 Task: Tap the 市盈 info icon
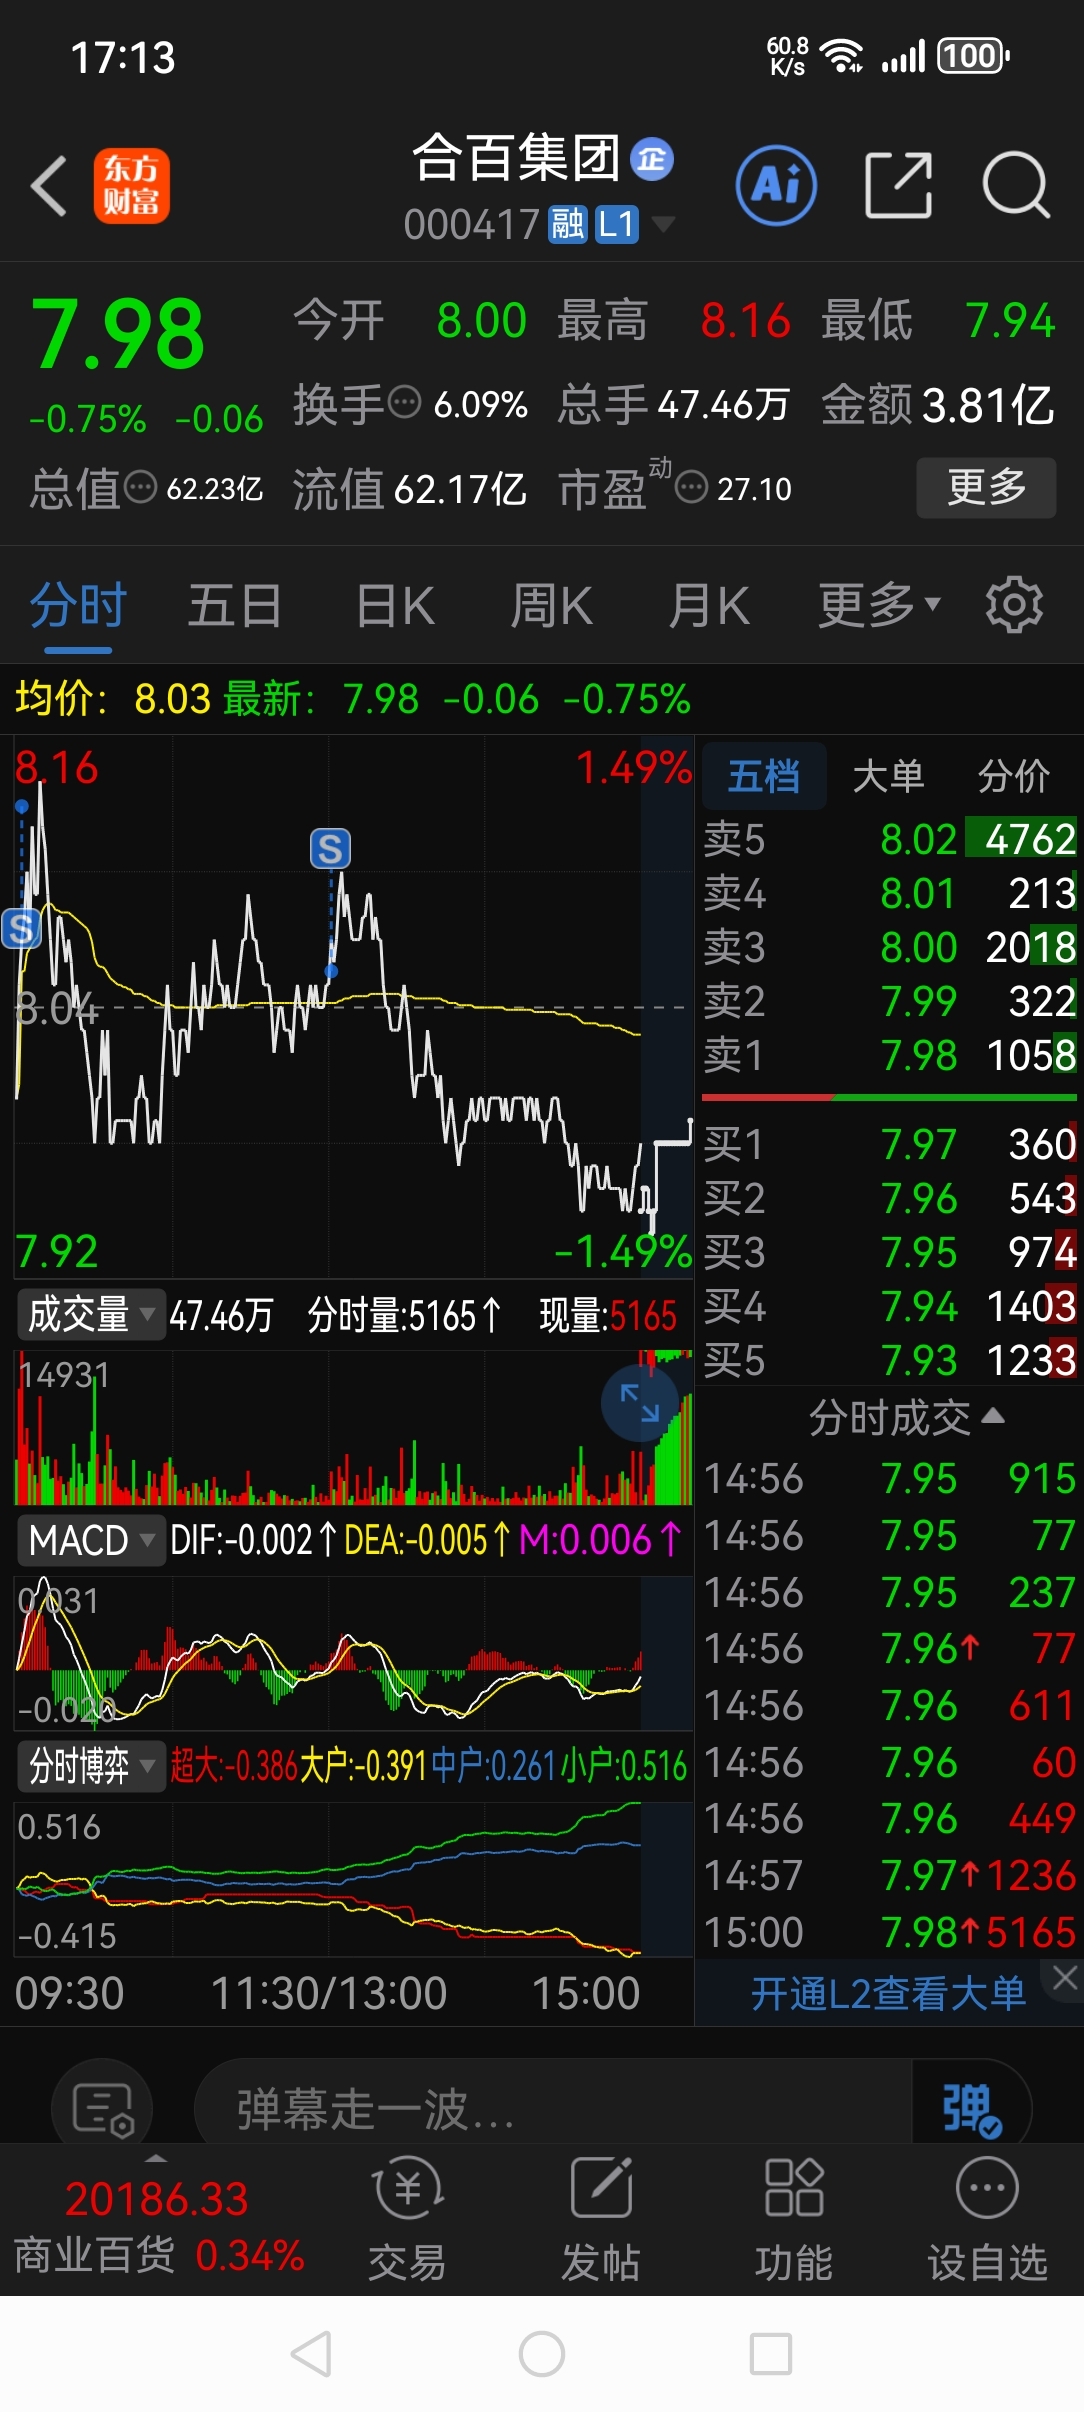click(x=691, y=488)
